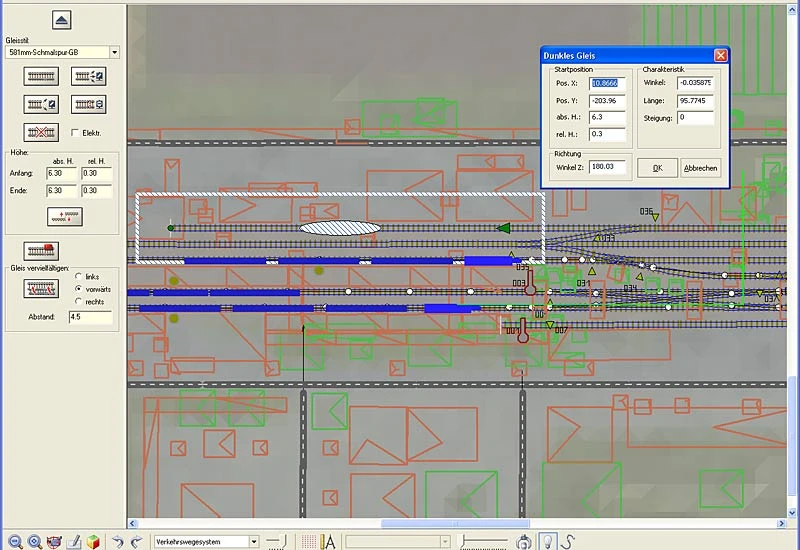This screenshot has width=800, height=550.
Task: Click the Winkel input field
Action: click(x=695, y=83)
